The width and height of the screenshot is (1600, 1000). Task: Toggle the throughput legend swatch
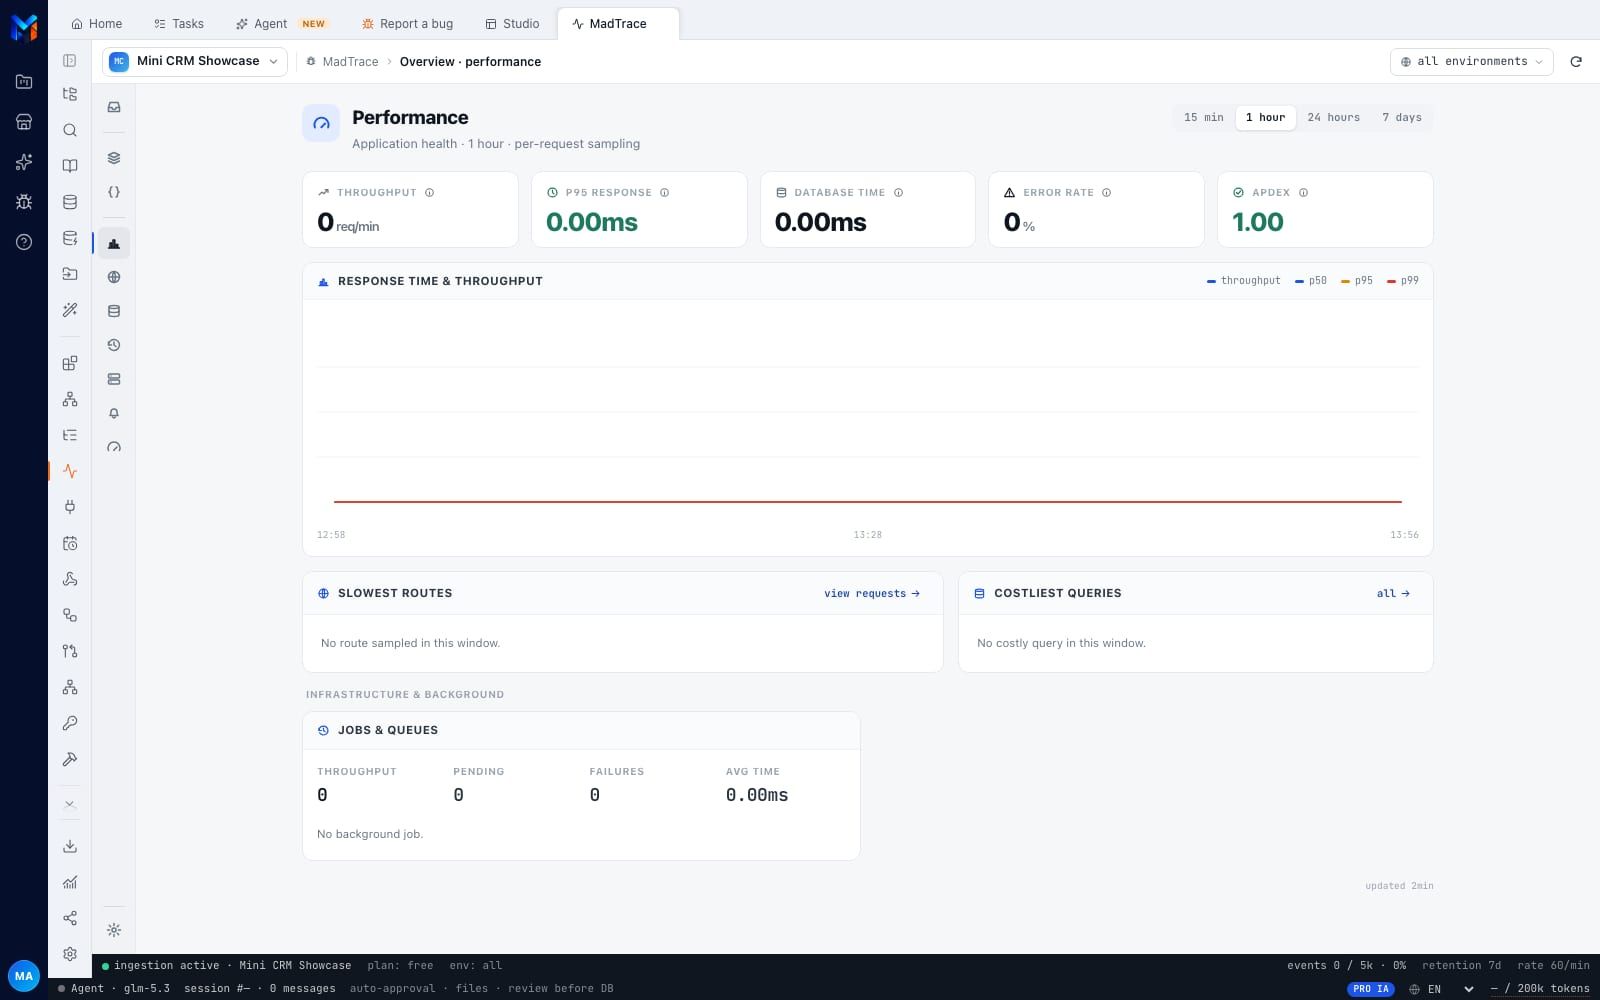pos(1212,281)
